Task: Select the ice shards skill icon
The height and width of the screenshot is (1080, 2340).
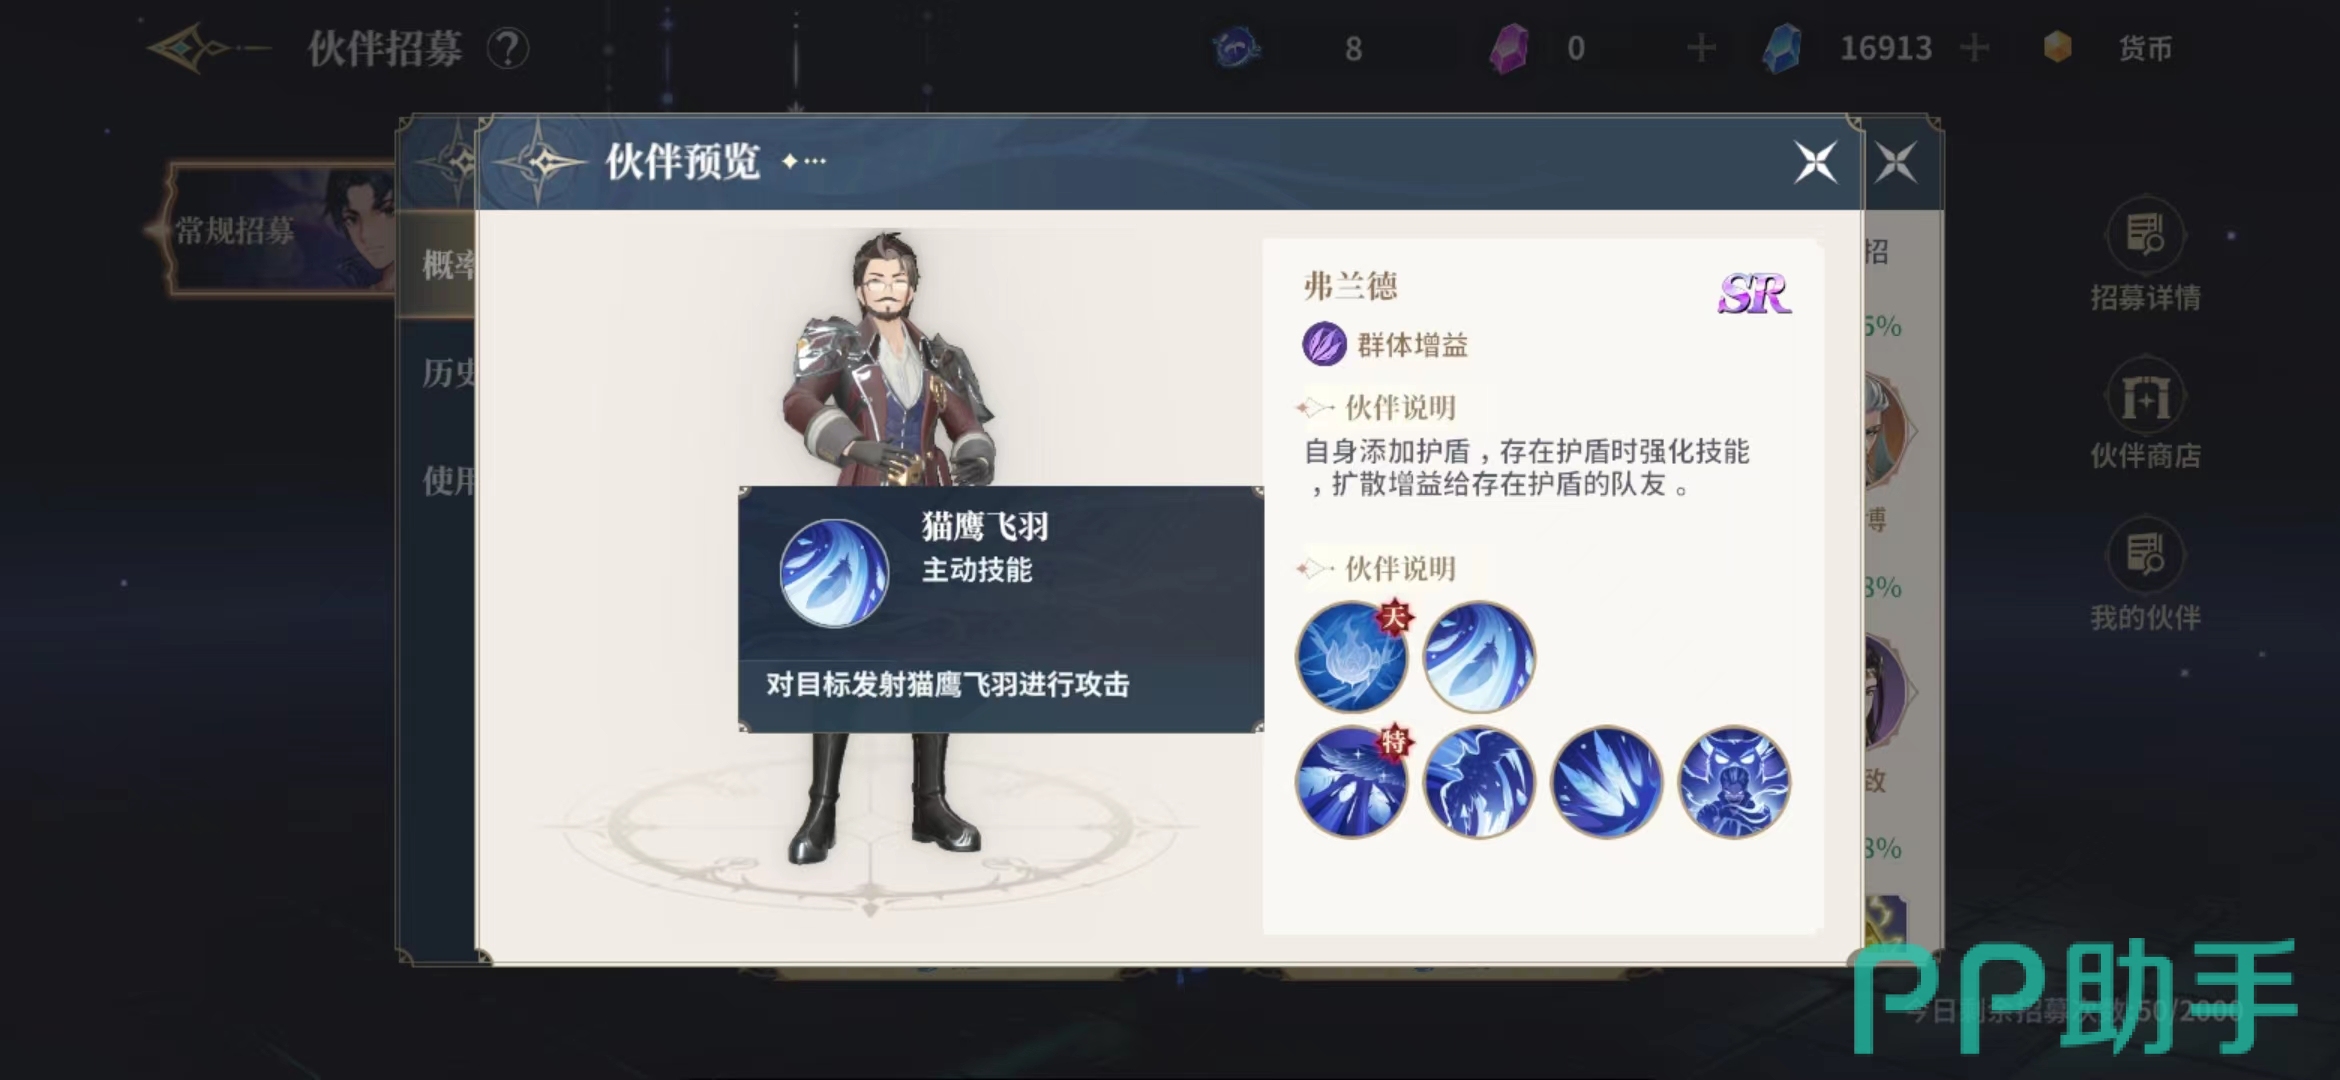Action: pos(1606,782)
